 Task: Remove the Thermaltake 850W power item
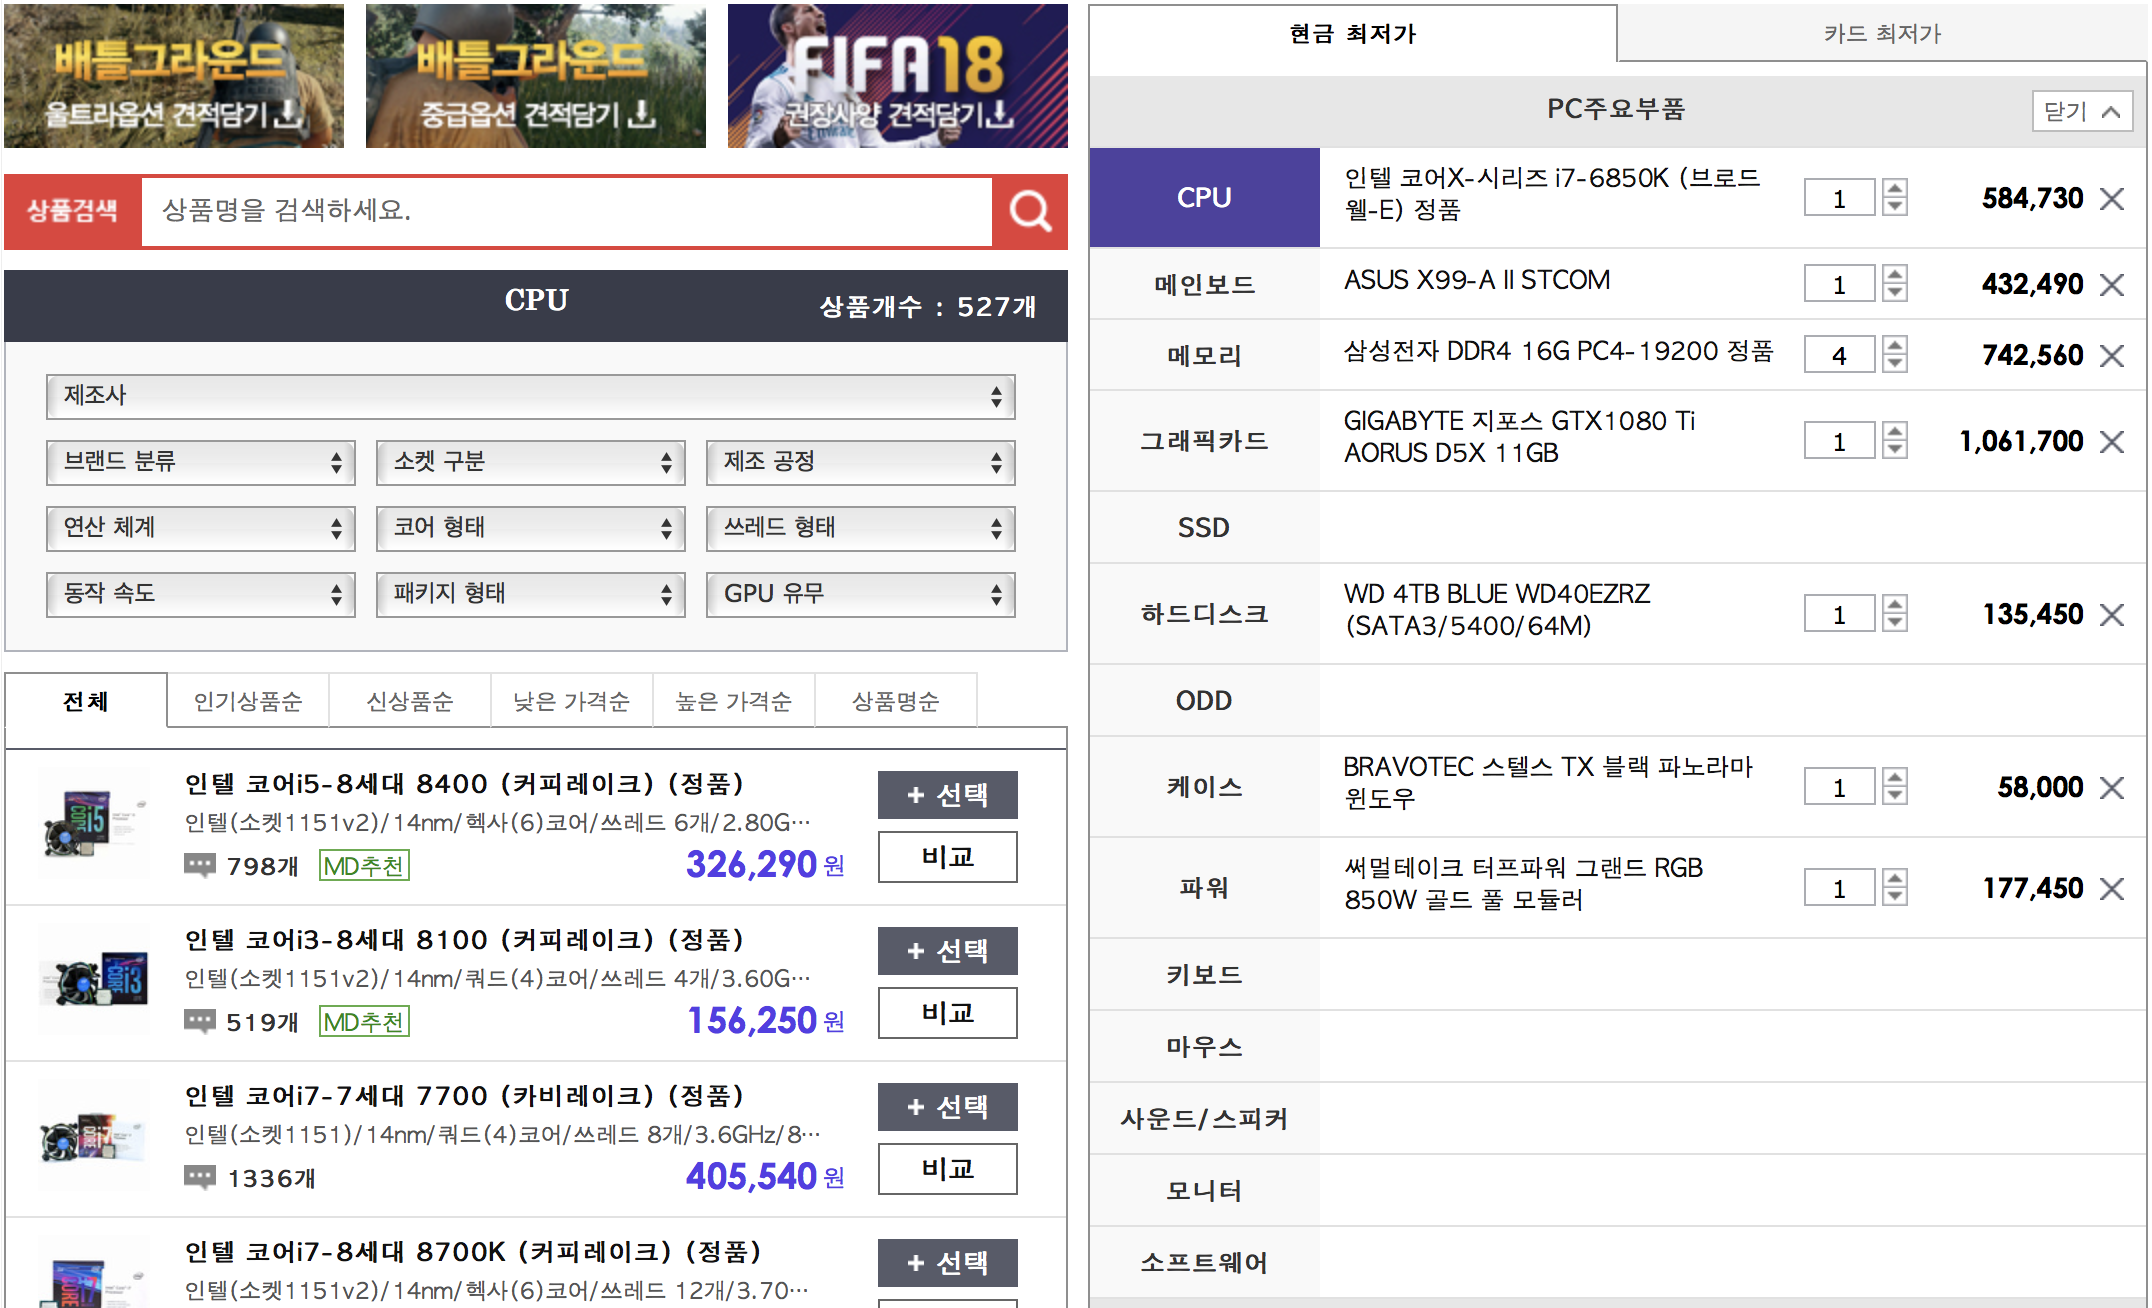(2112, 889)
